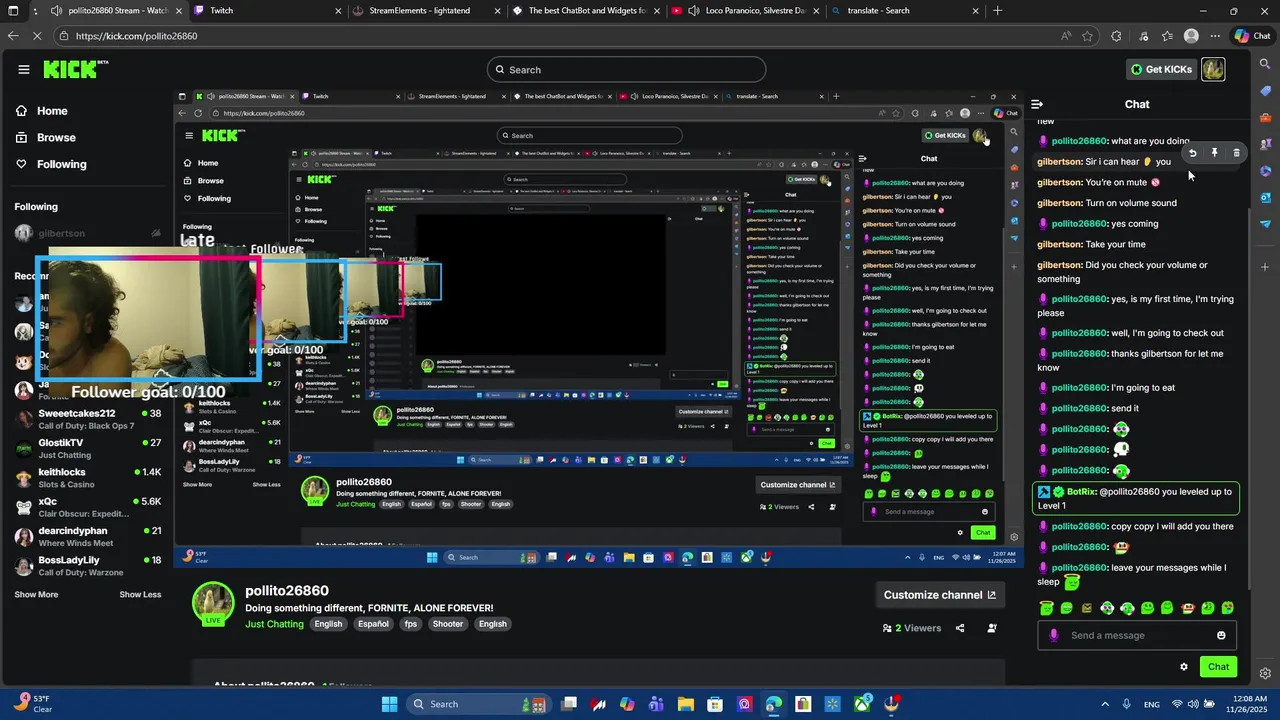Screen dimensions: 1280x720
Task: Share the pollito26860 stream
Action: pyautogui.click(x=960, y=628)
